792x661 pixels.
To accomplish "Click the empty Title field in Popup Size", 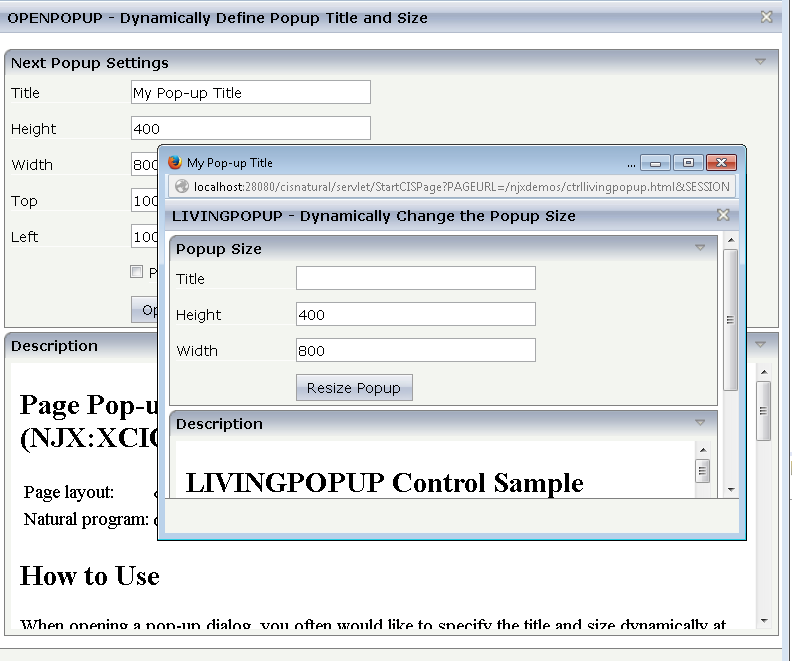I will (x=416, y=278).
